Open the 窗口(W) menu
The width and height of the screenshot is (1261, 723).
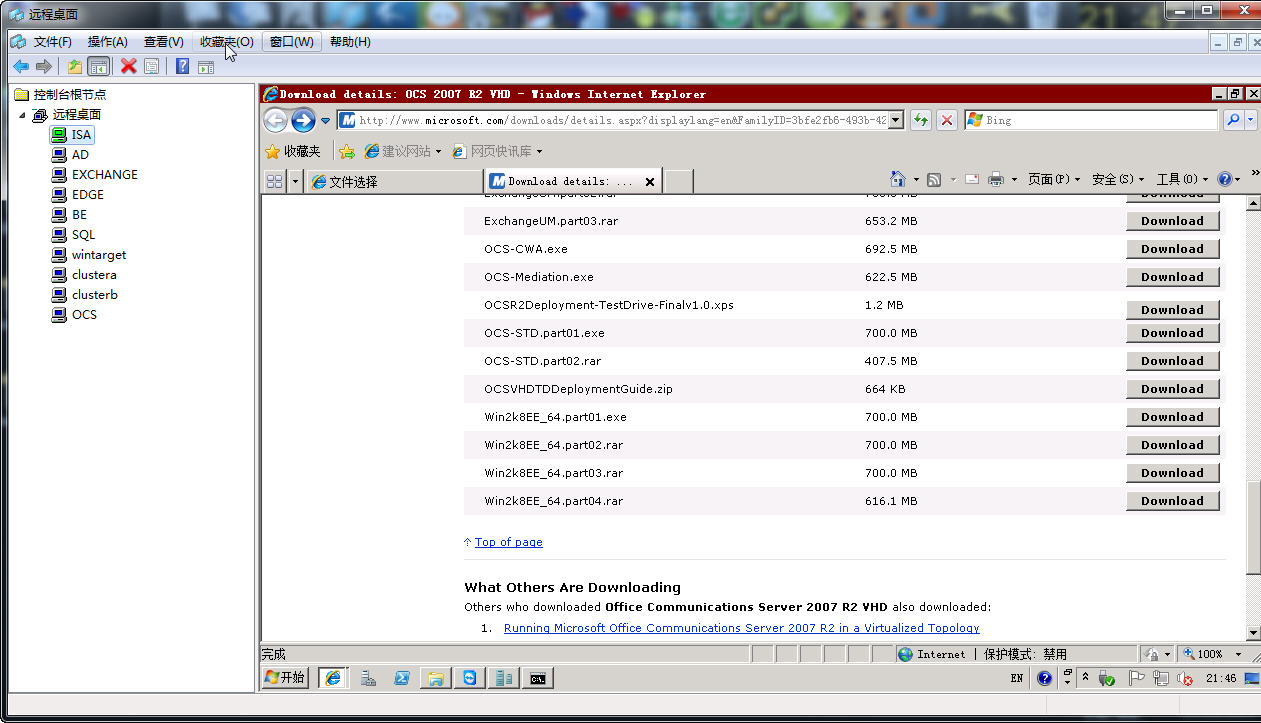click(291, 42)
